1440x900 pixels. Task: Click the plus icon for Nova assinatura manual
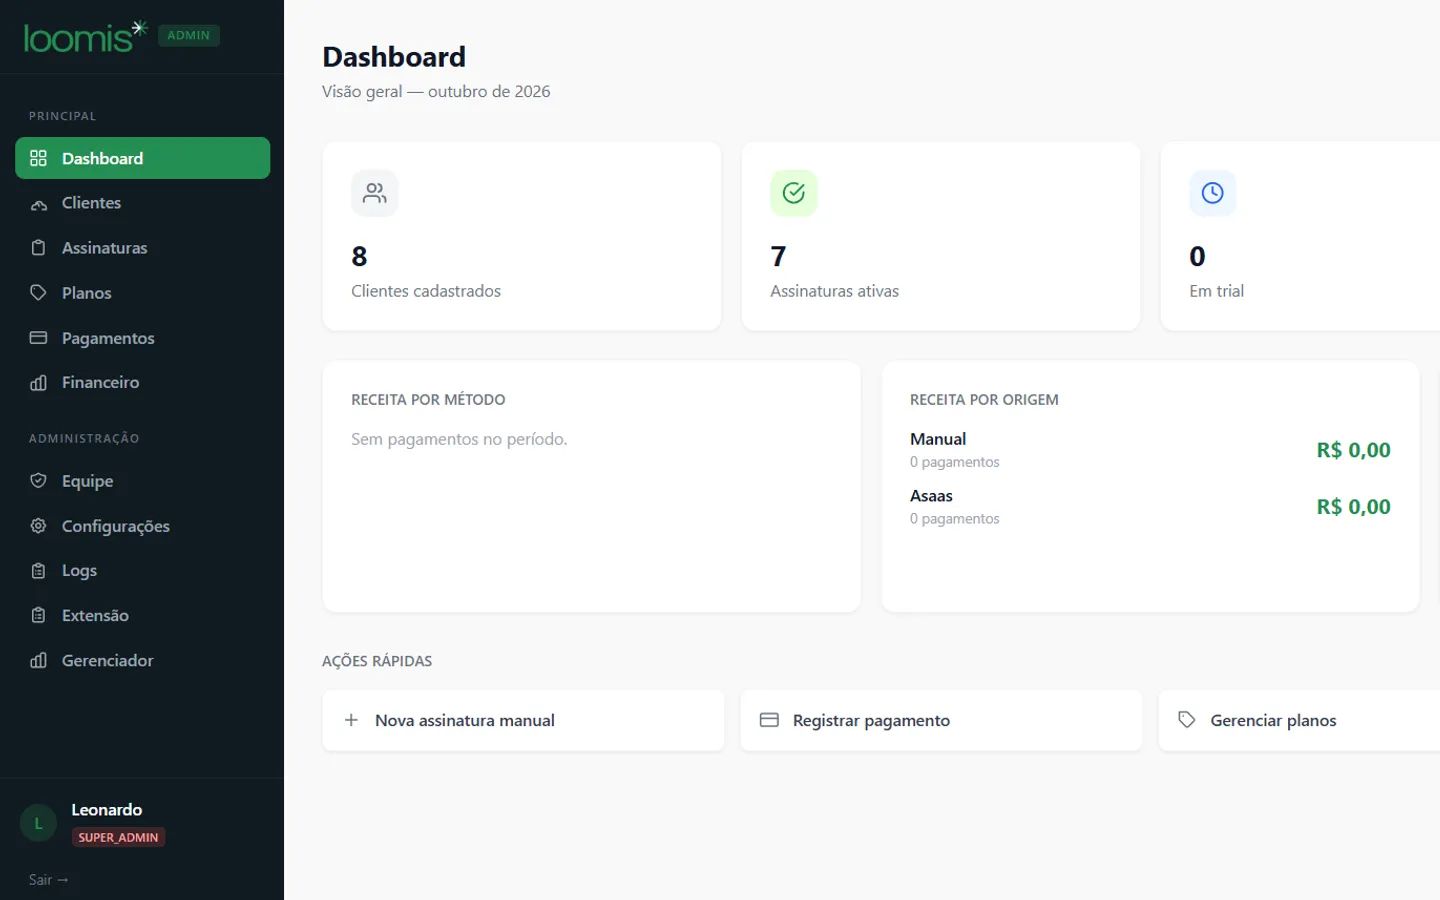coord(351,720)
